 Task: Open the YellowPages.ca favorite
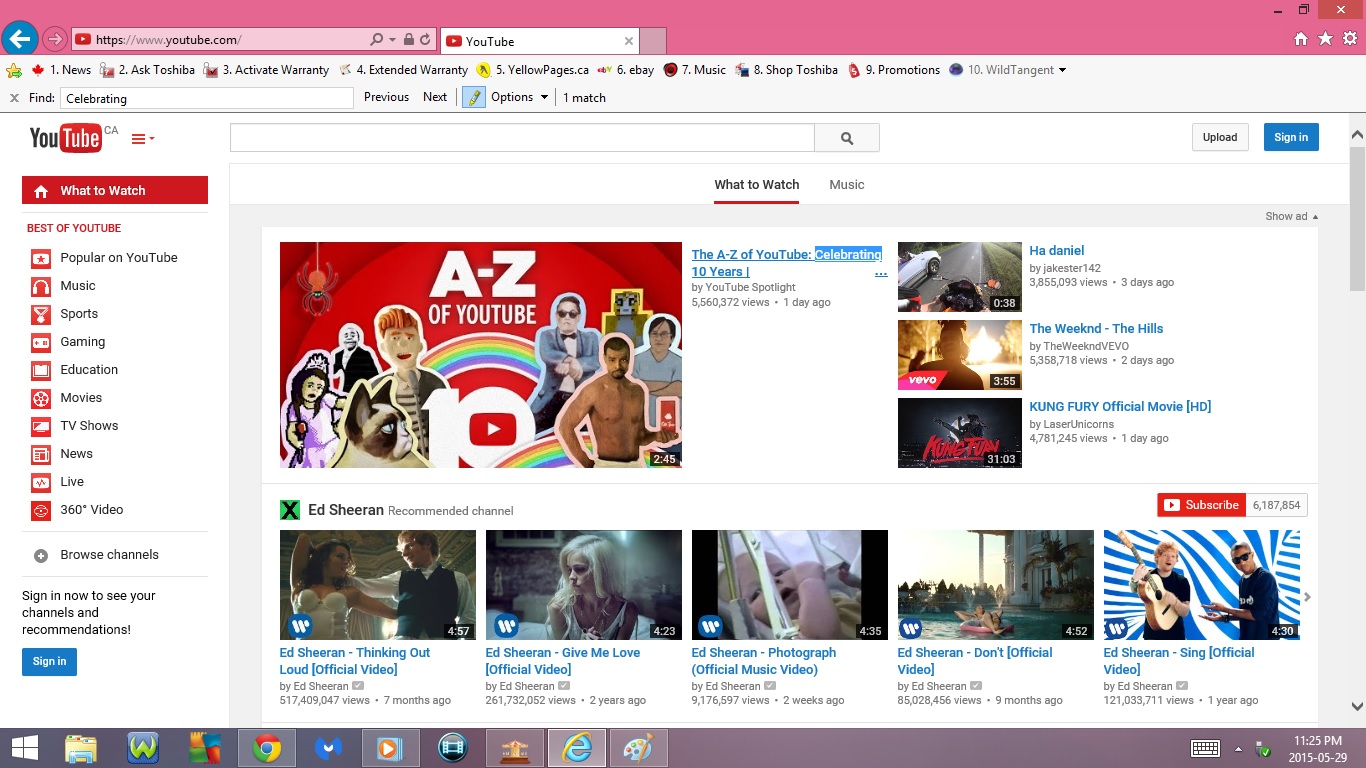tap(533, 70)
